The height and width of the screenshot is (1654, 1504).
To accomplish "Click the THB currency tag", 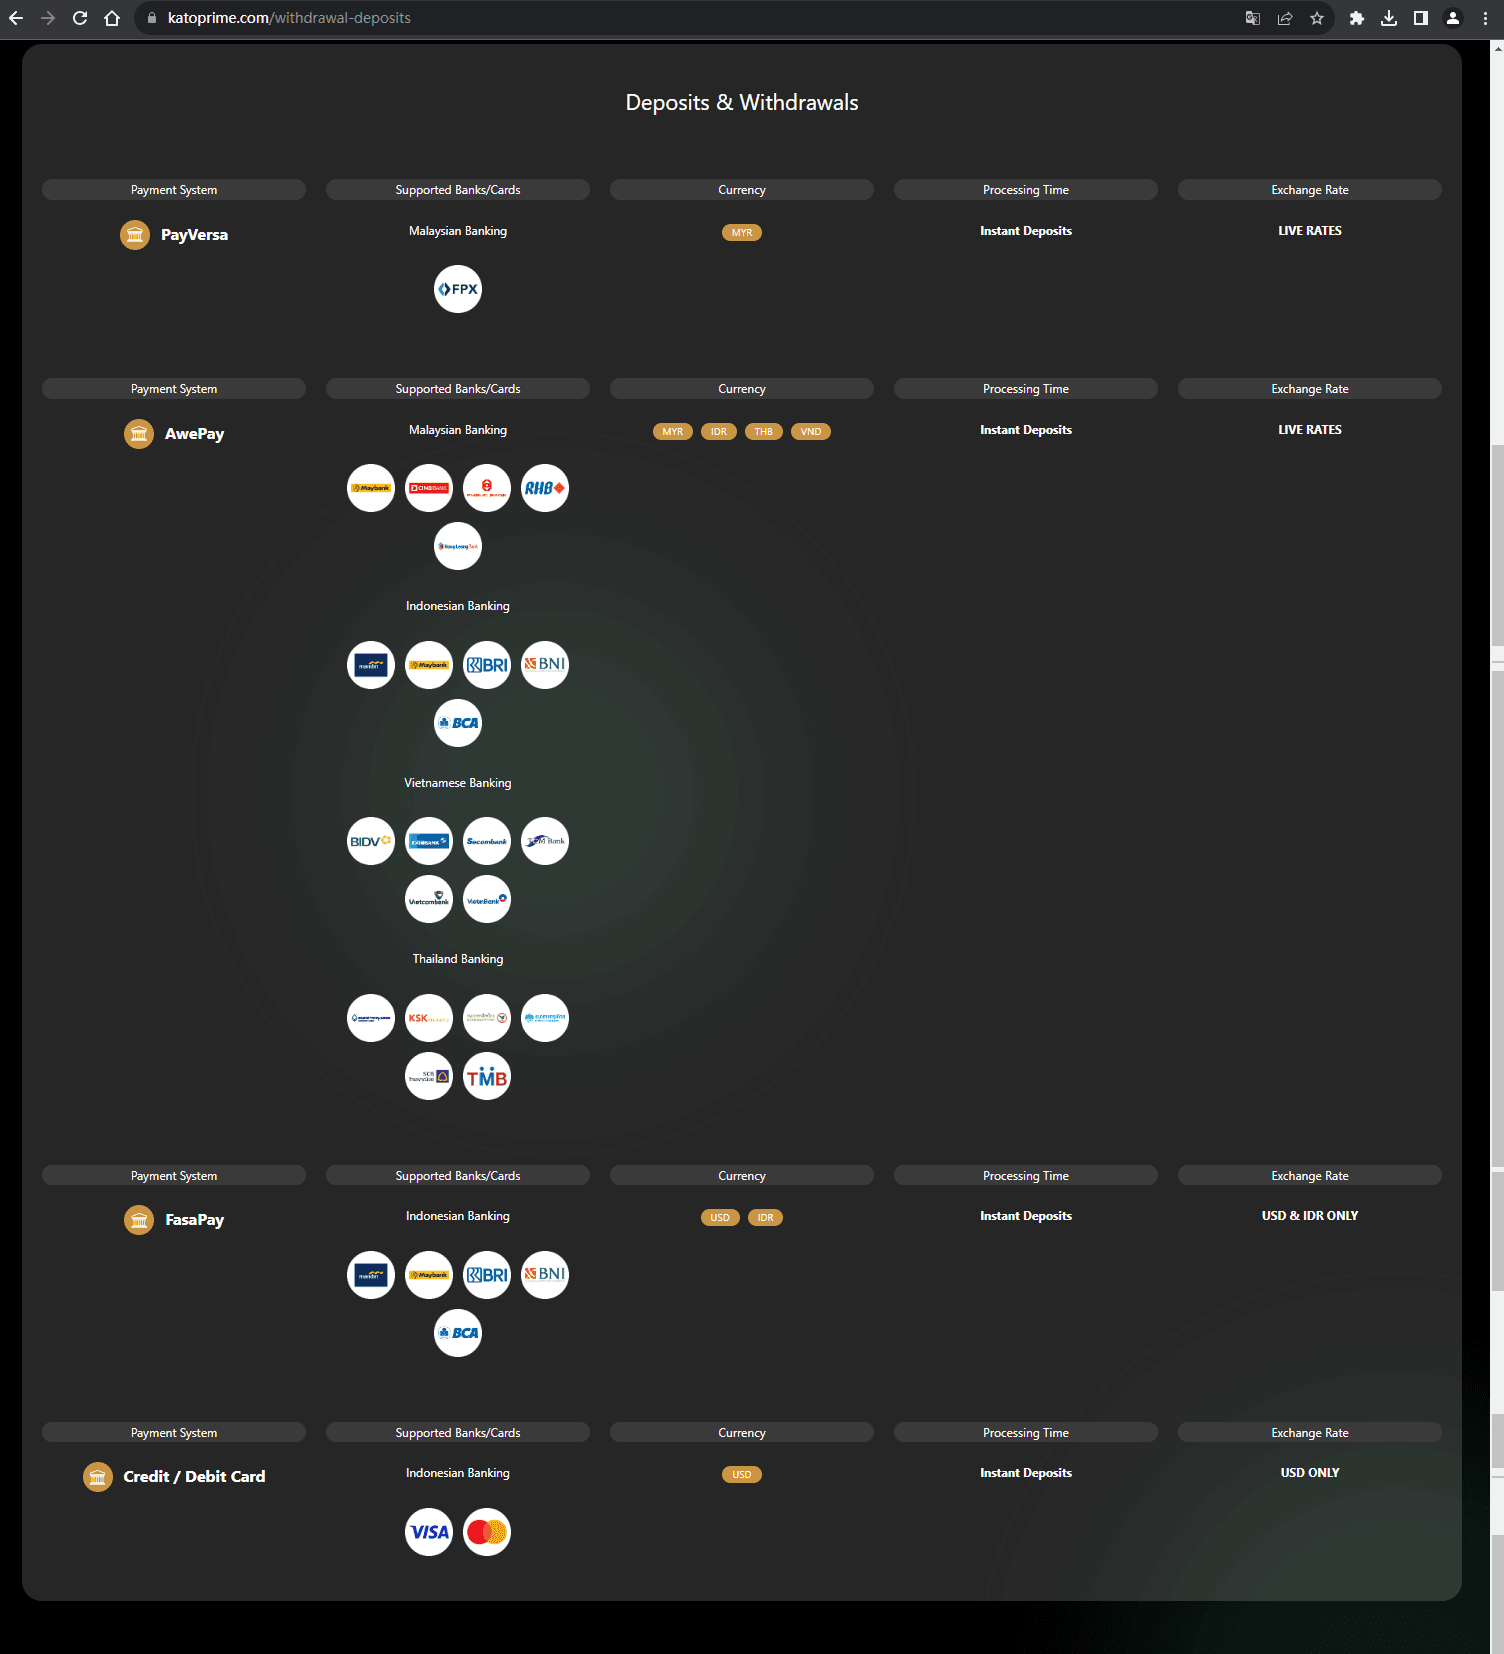I will point(764,432).
